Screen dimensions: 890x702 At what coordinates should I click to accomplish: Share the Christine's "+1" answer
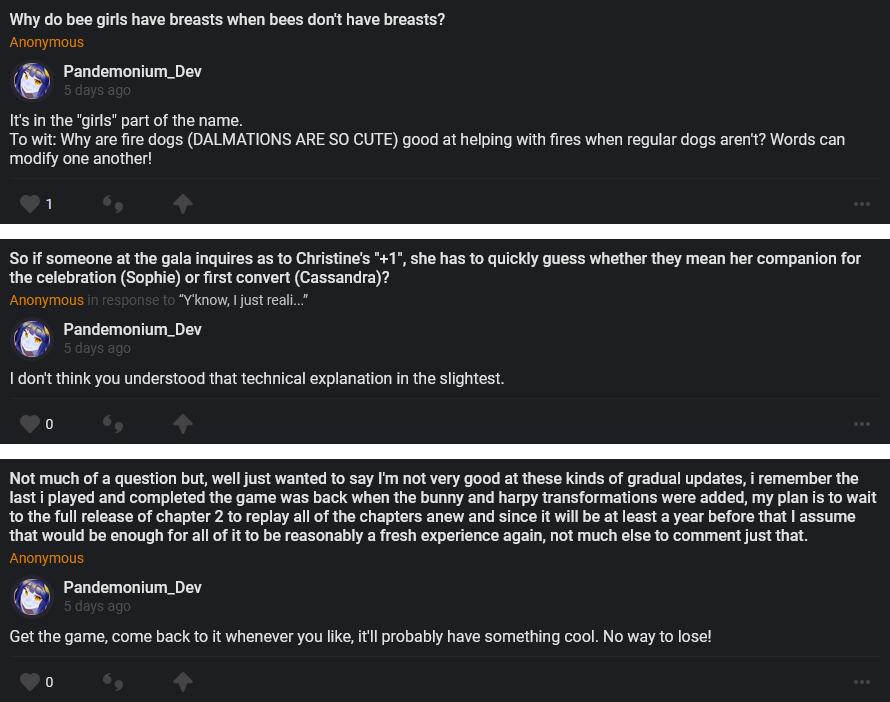click(182, 424)
